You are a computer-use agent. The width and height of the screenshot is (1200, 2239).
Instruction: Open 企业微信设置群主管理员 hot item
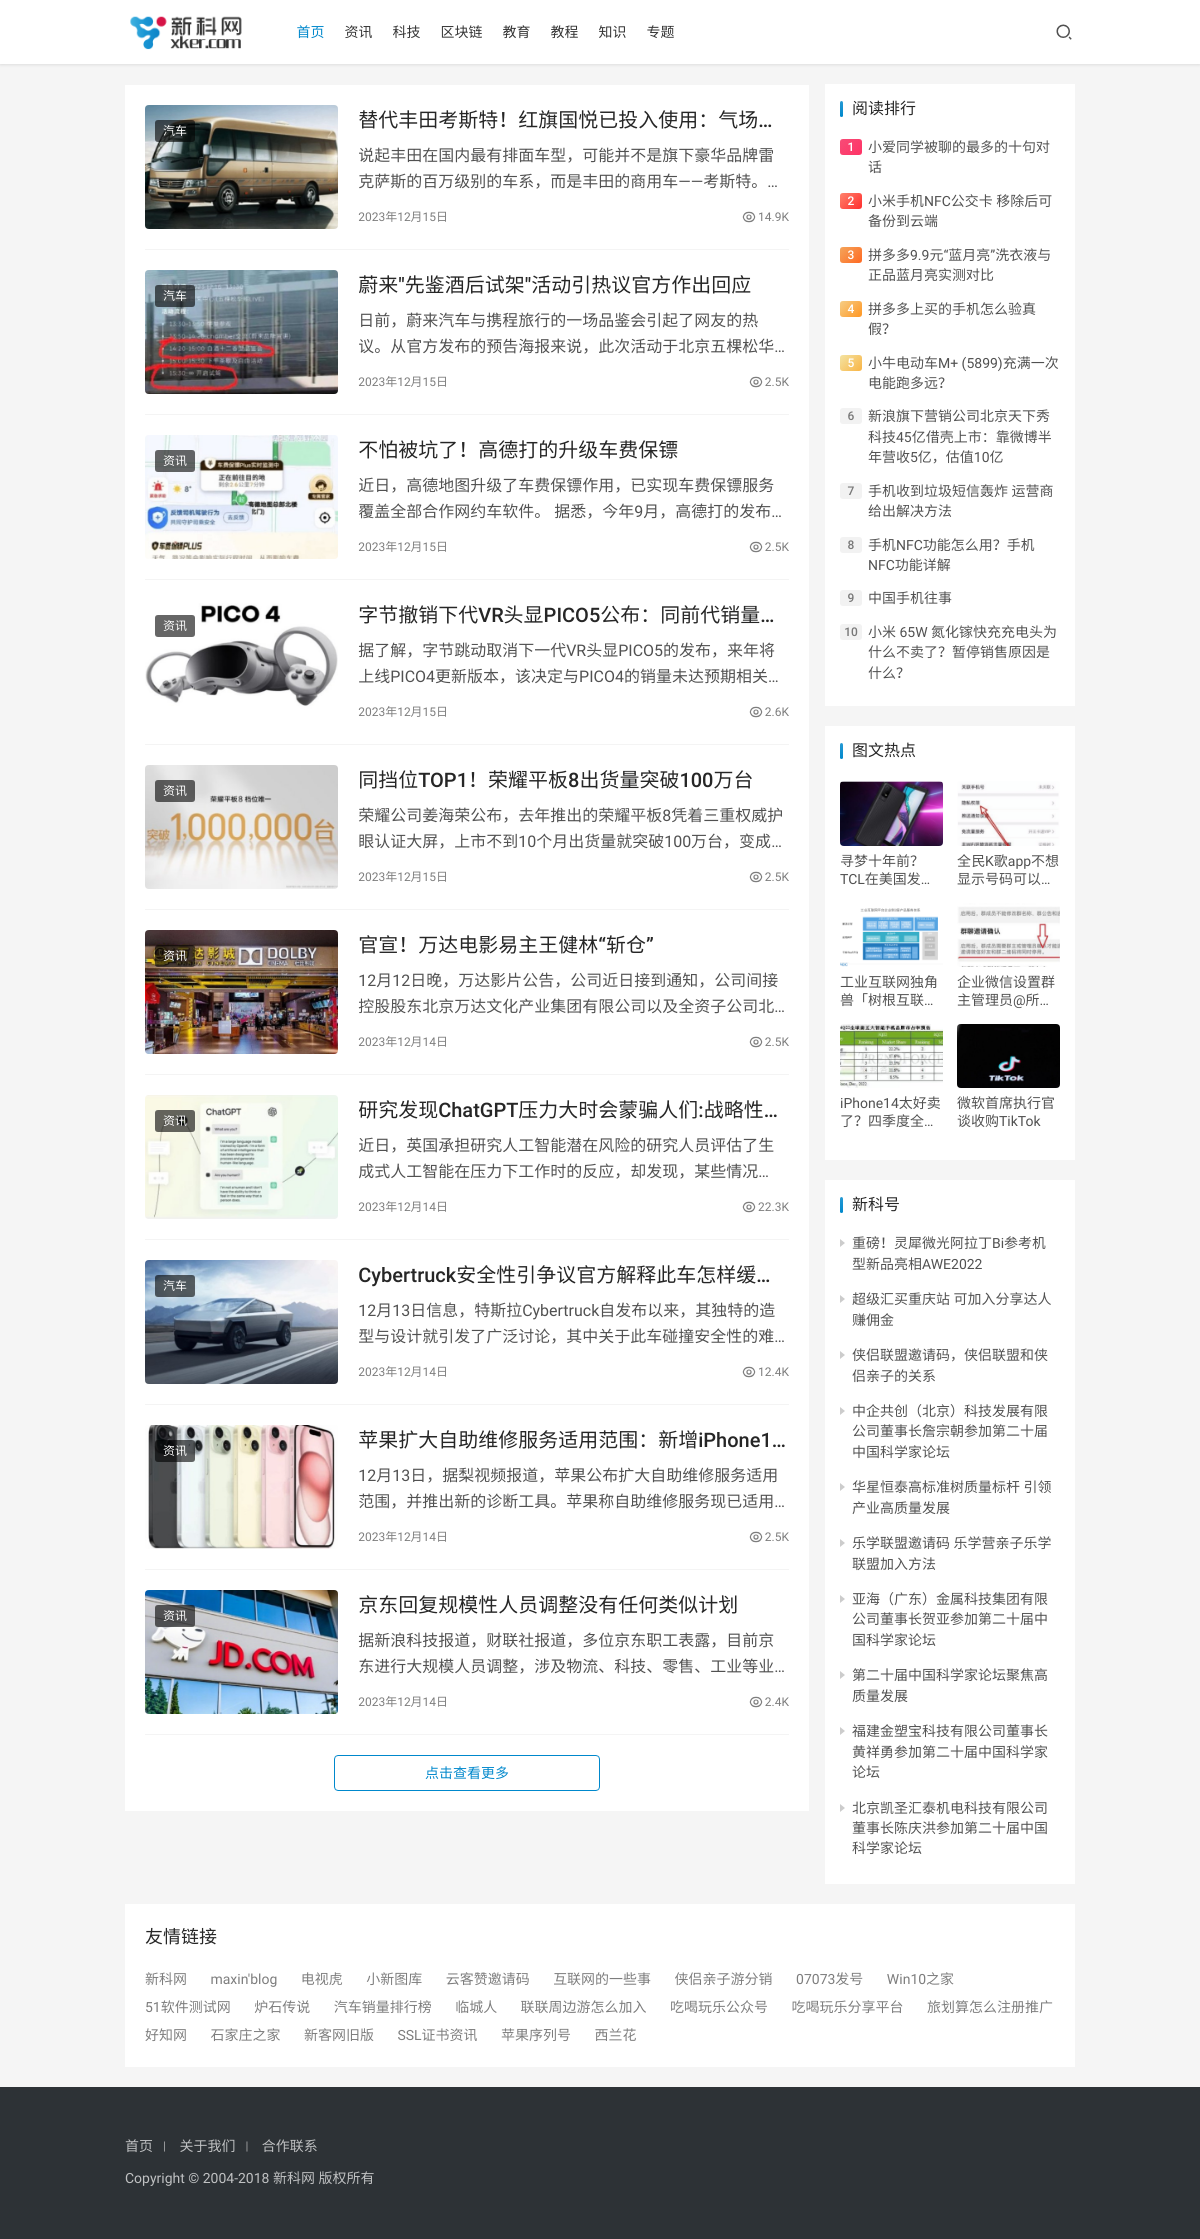tap(1007, 991)
